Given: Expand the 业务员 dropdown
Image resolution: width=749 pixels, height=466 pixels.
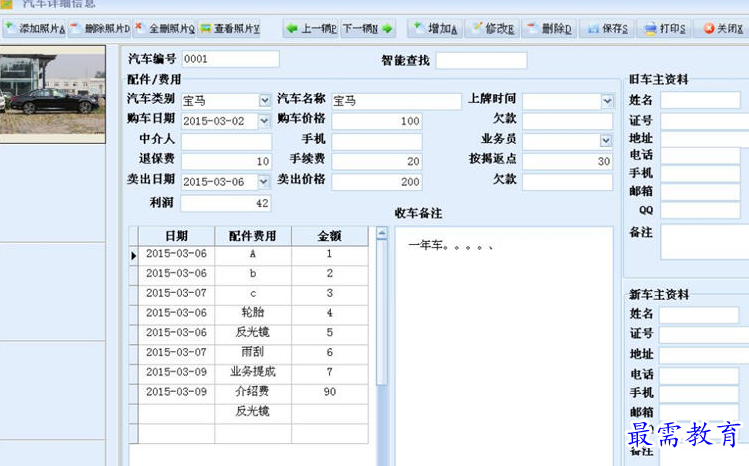Looking at the screenshot, I should tap(606, 140).
